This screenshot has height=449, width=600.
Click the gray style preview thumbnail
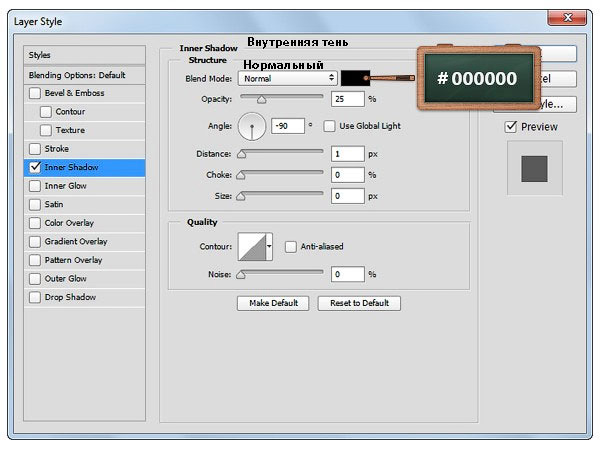point(534,168)
